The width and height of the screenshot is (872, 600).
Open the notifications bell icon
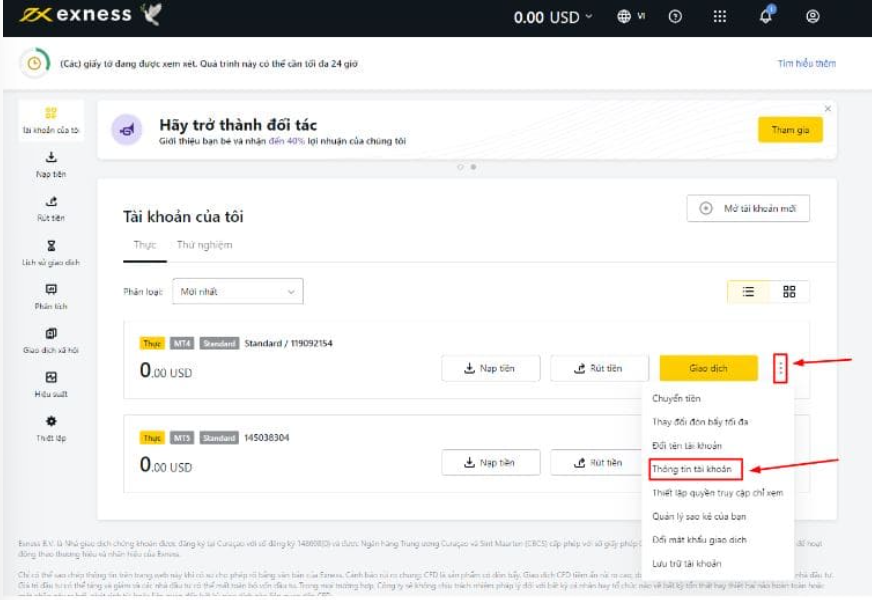point(766,16)
